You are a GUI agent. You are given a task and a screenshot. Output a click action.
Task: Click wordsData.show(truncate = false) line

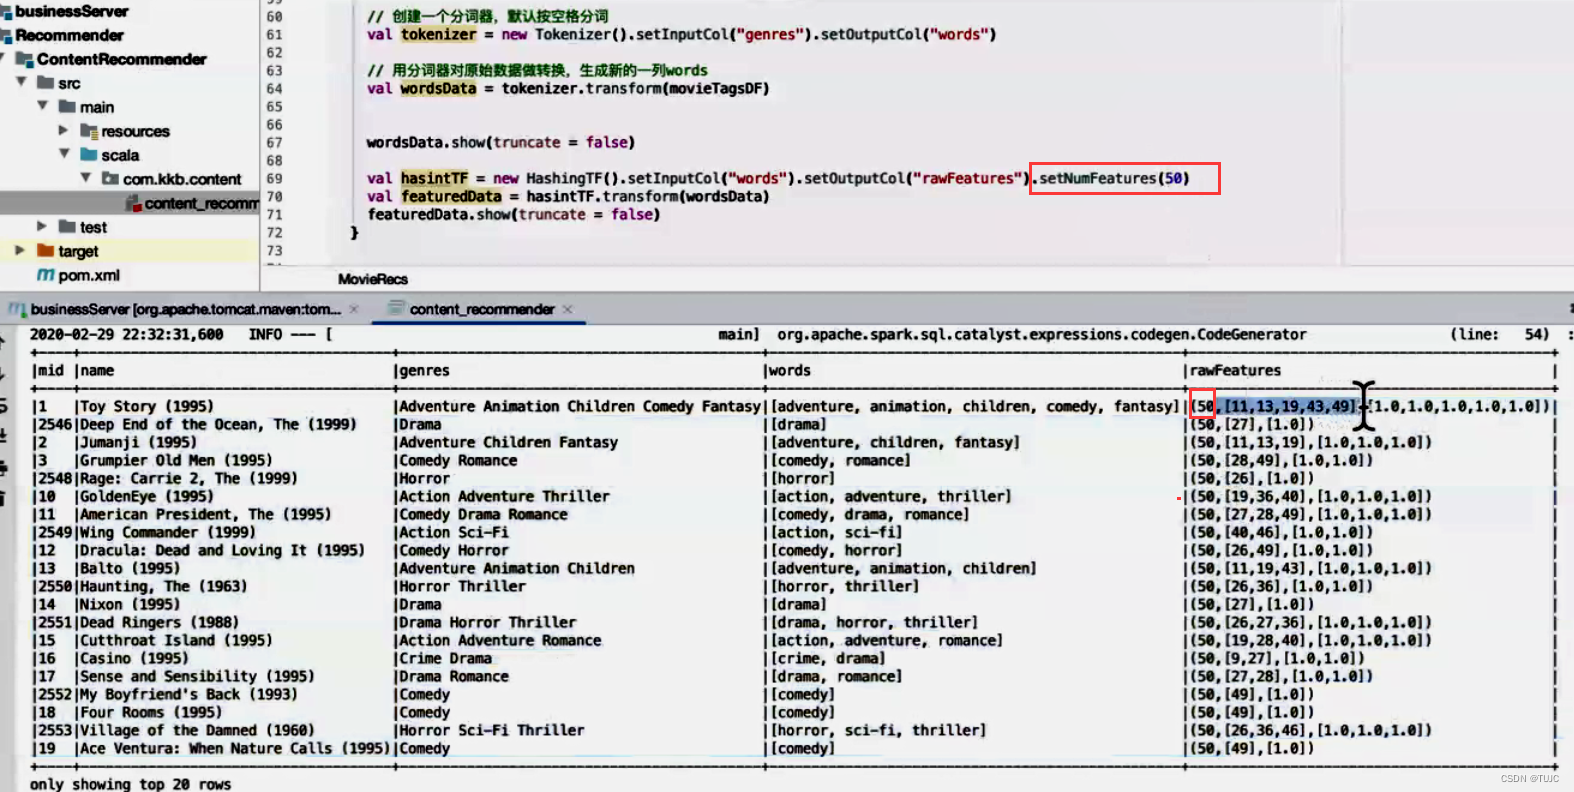pos(500,142)
